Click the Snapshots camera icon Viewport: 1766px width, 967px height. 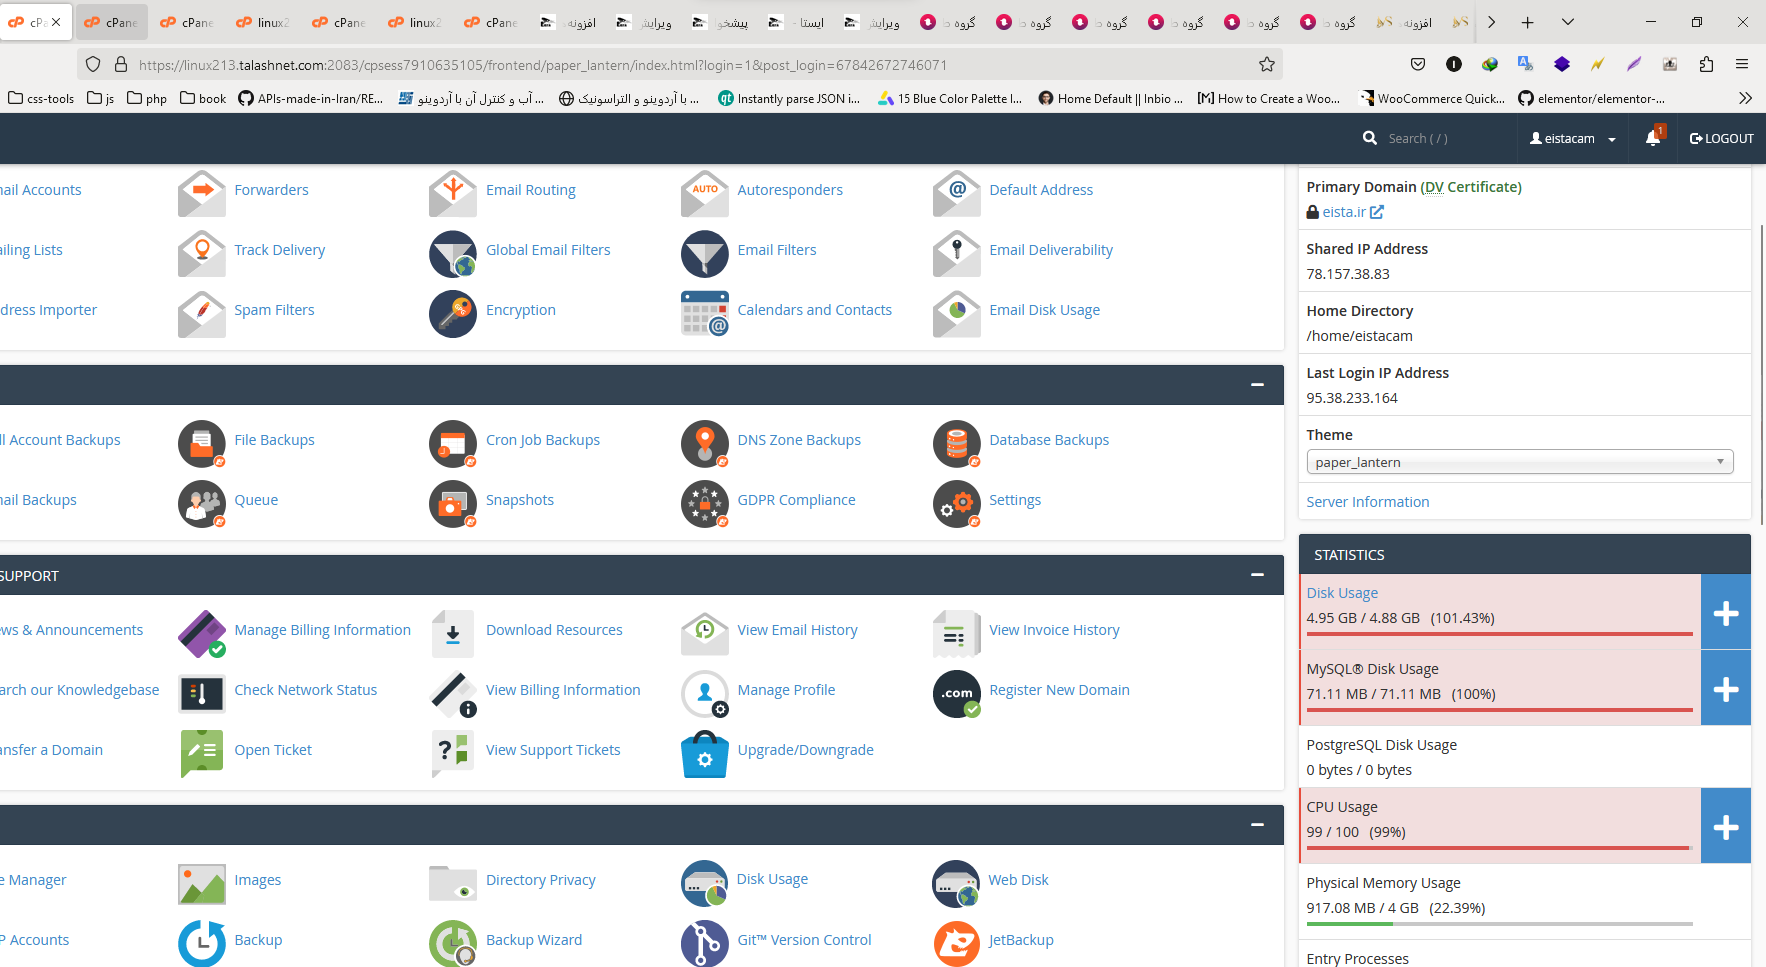pyautogui.click(x=453, y=504)
